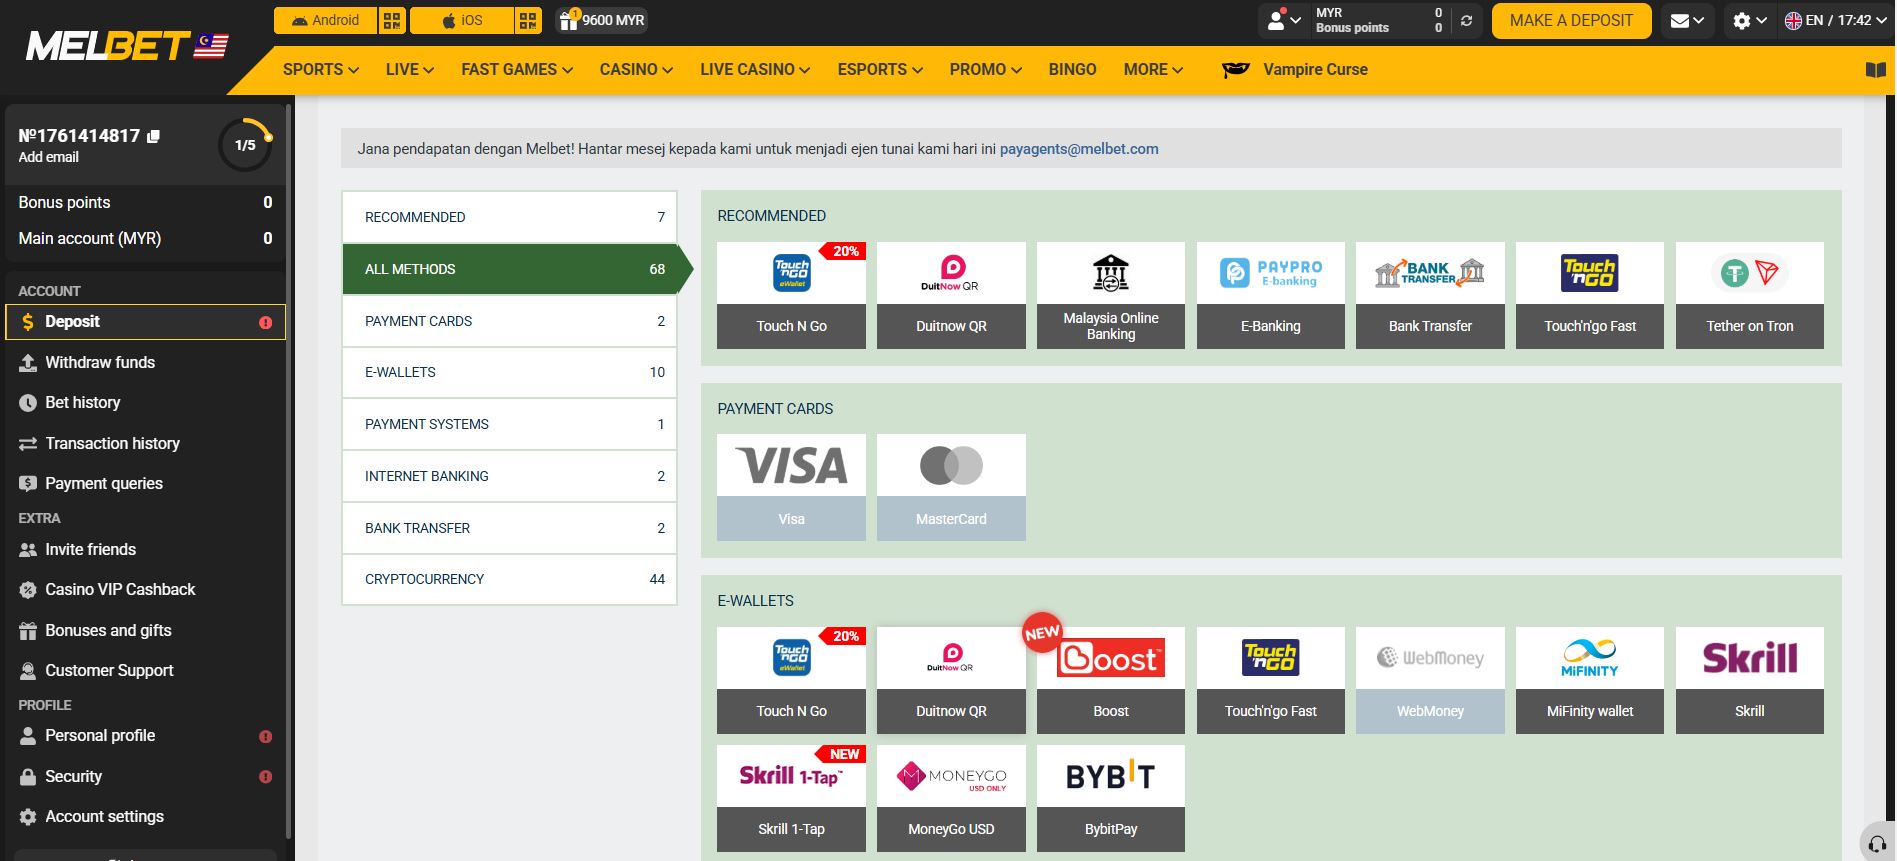Expand the PROMO menu
The width and height of the screenshot is (1897, 861).
[986, 70]
